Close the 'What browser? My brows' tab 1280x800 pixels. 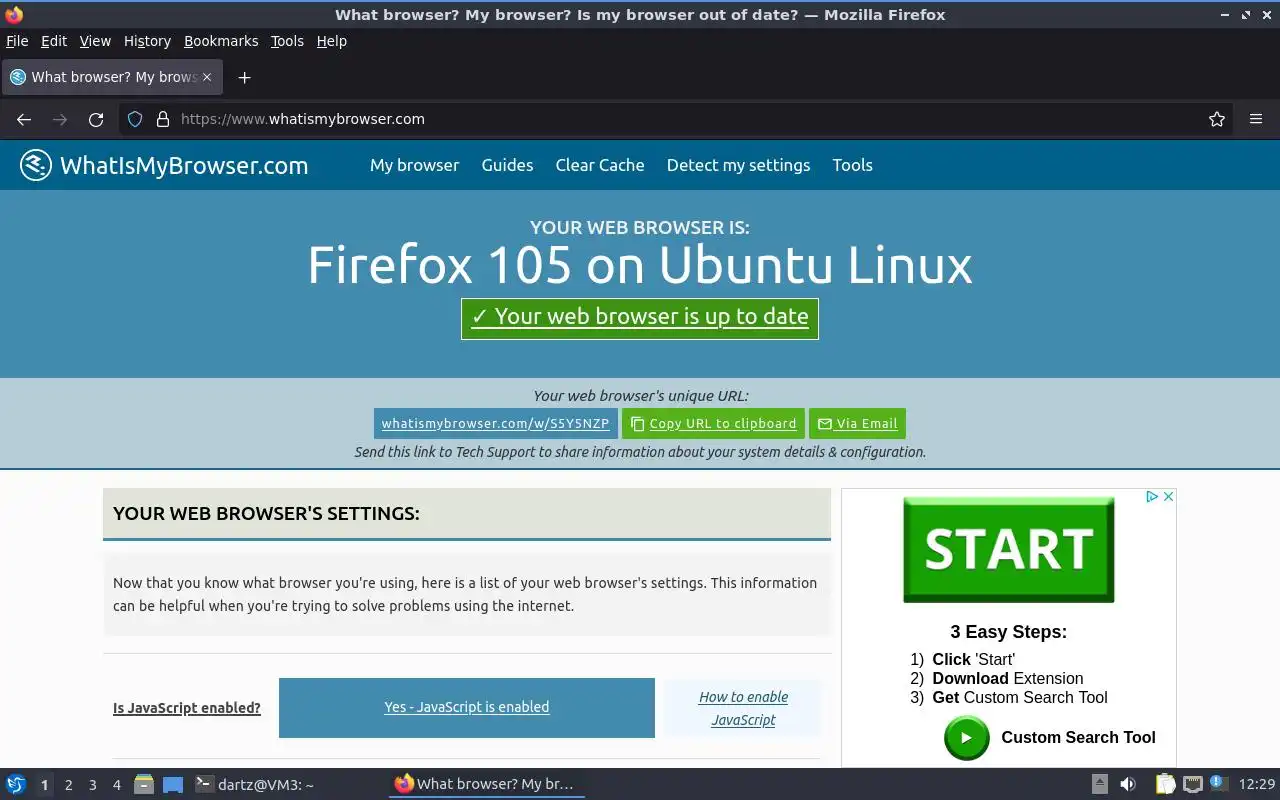(207, 77)
